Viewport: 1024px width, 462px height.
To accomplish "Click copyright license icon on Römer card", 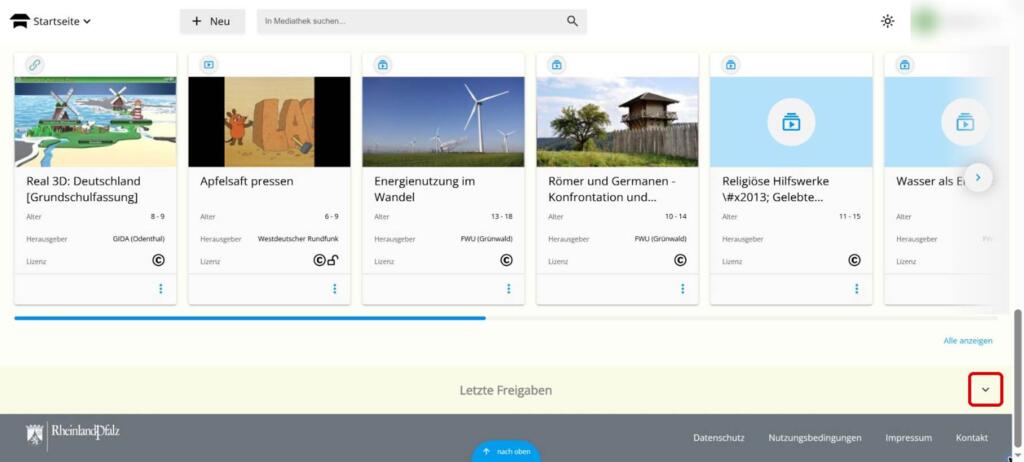I will (x=680, y=260).
